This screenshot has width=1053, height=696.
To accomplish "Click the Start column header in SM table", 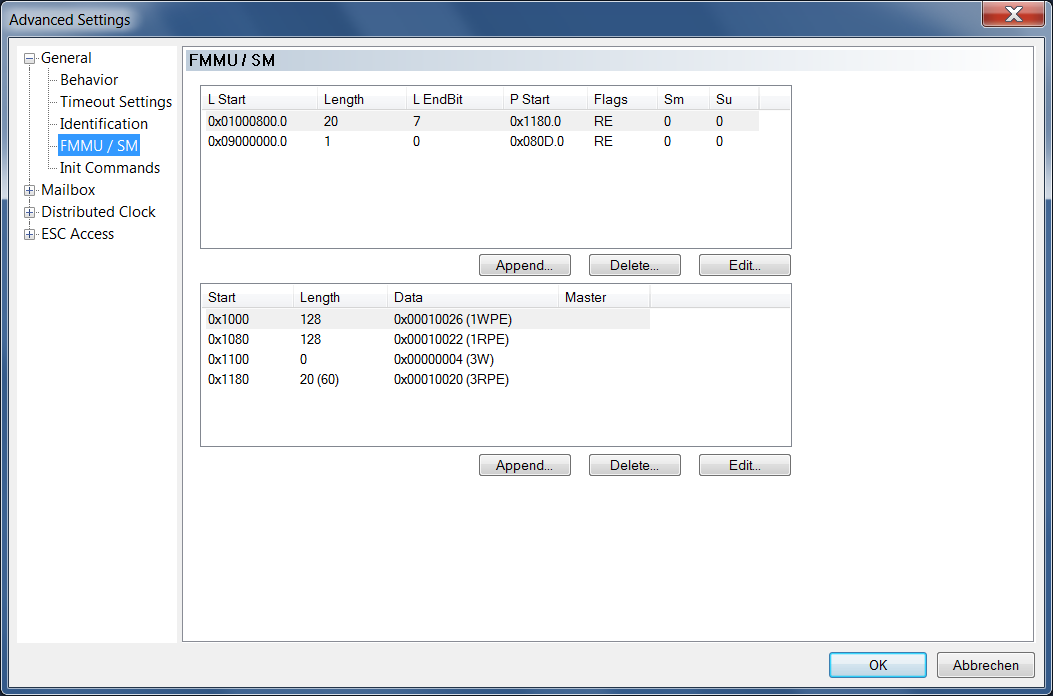I will point(247,298).
